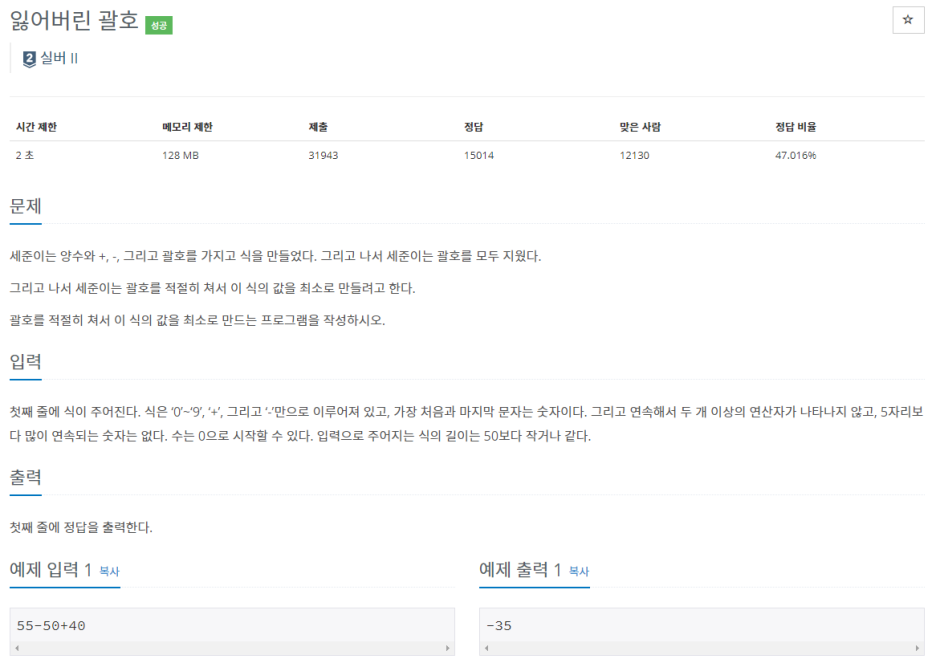The height and width of the screenshot is (659, 936).
Task: Click the solver count 12130
Action: click(x=634, y=155)
